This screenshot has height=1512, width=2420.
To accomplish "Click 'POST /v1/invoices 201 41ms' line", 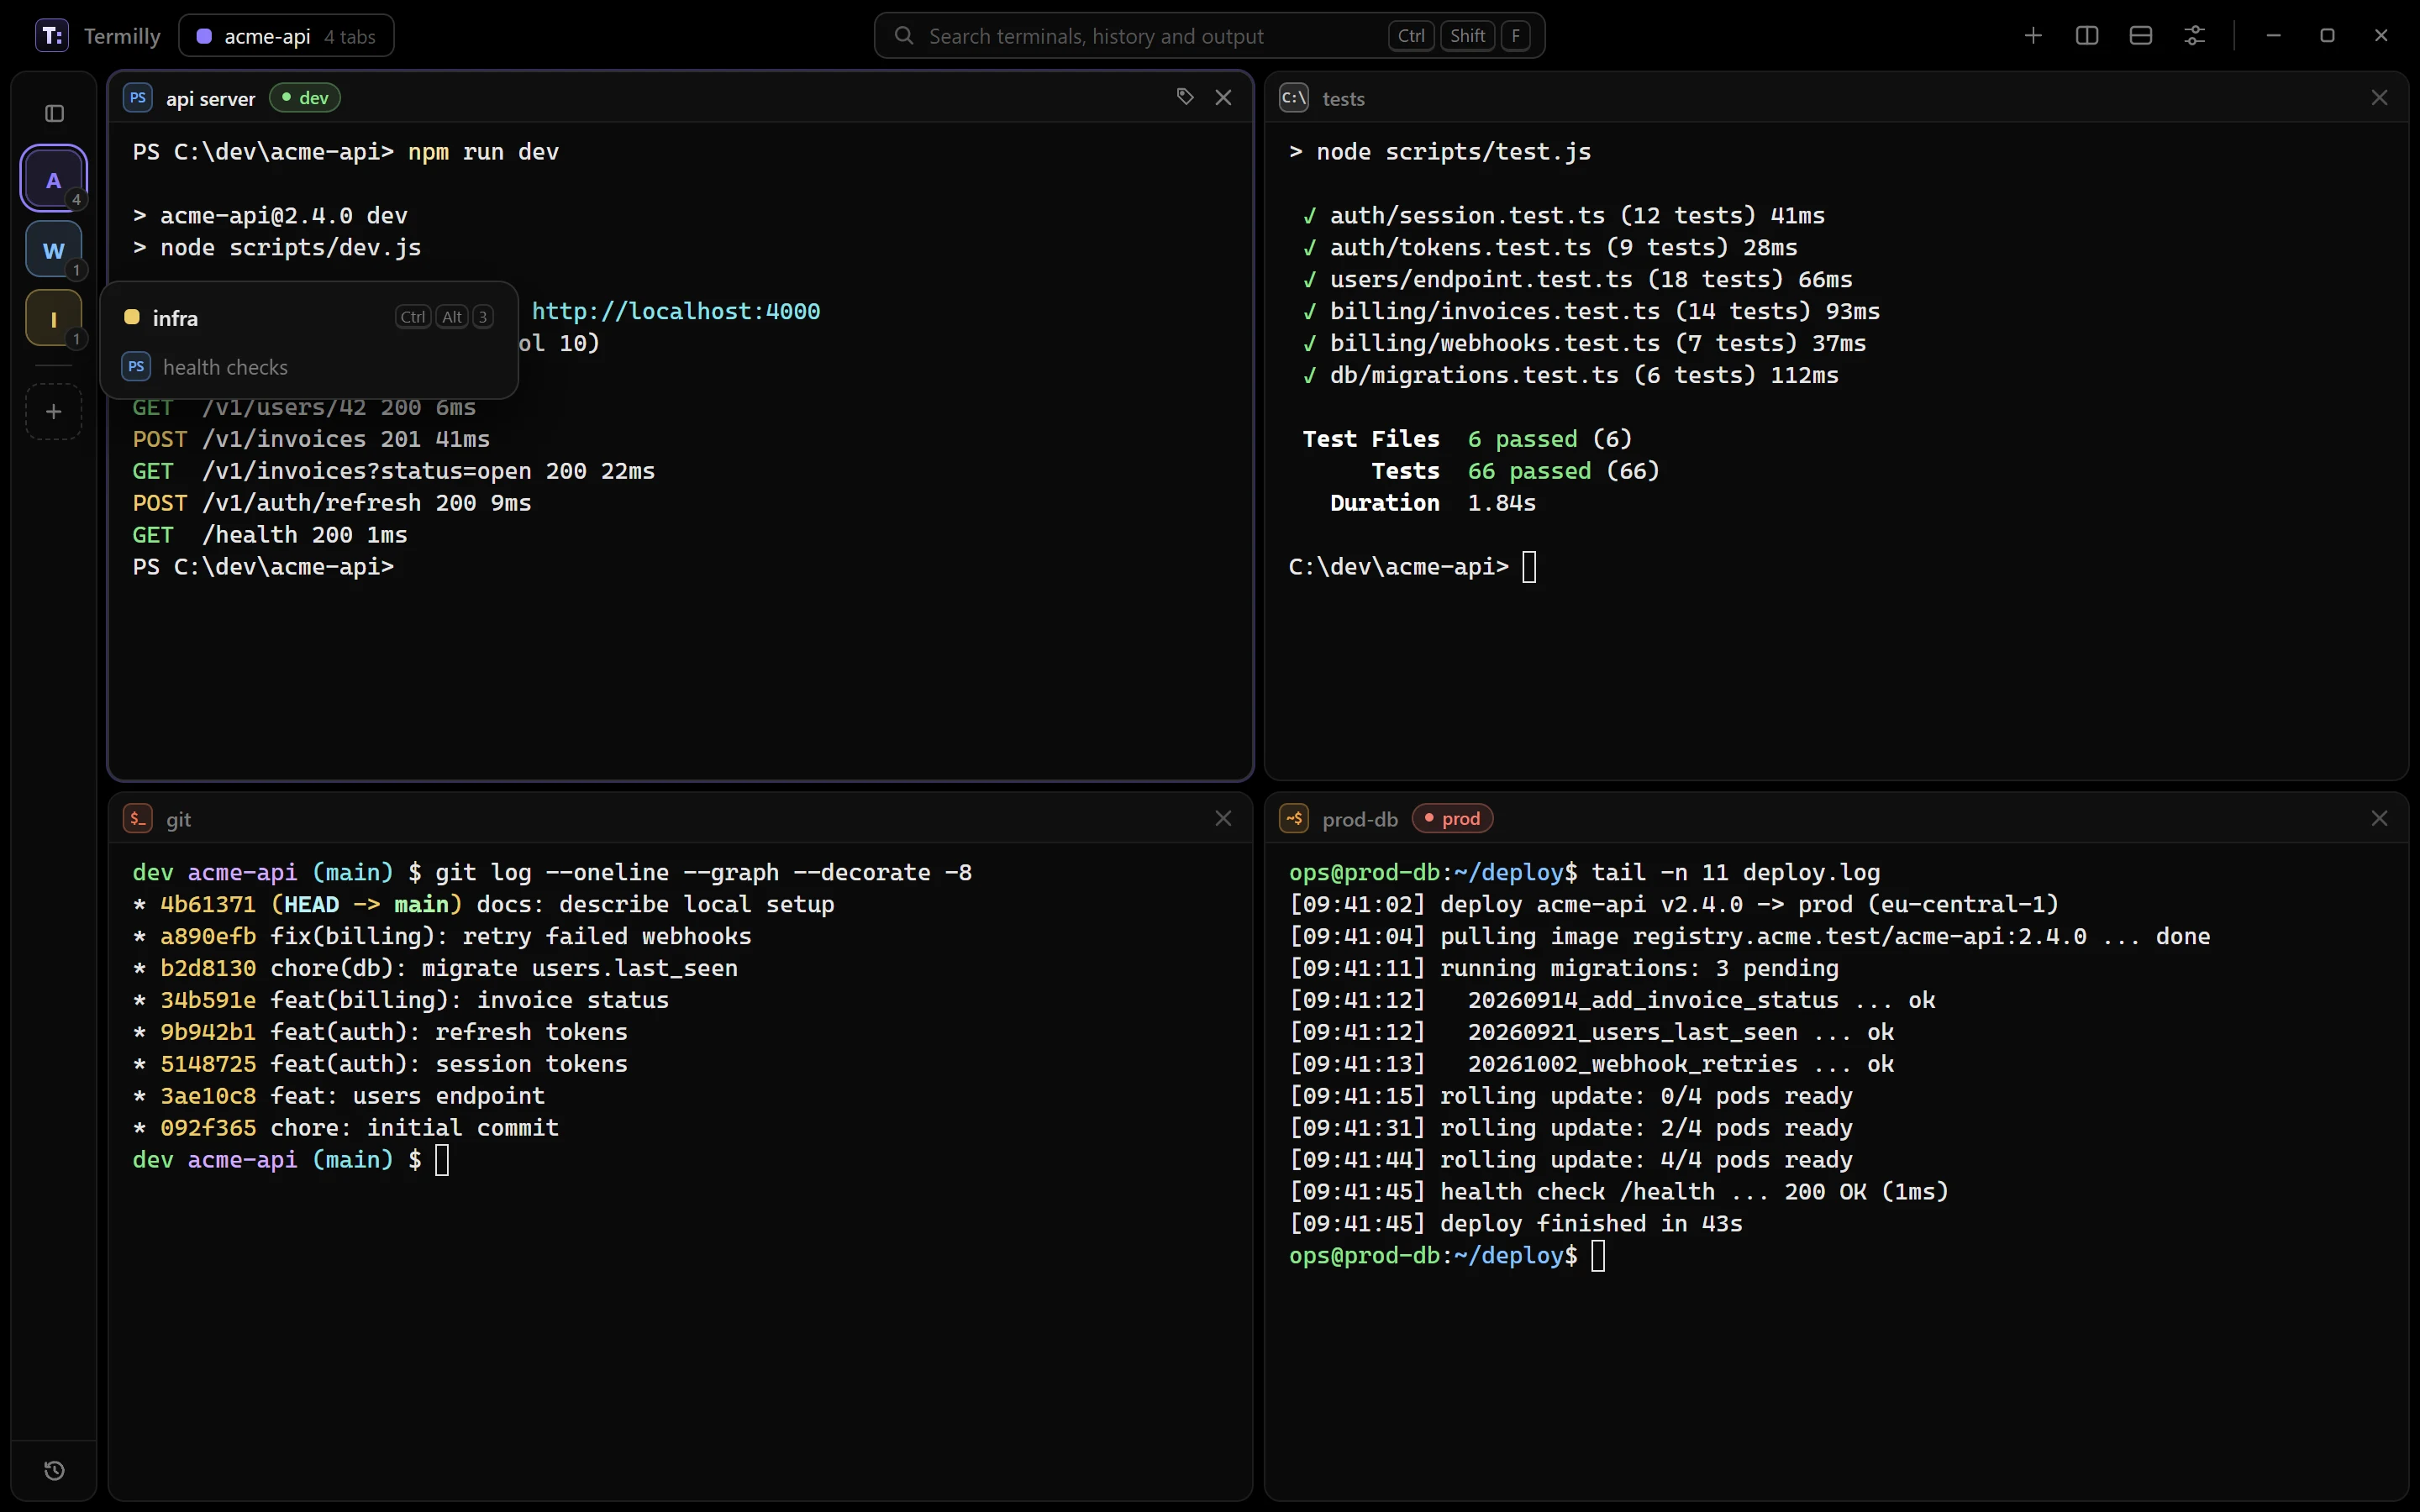I will (x=311, y=439).
